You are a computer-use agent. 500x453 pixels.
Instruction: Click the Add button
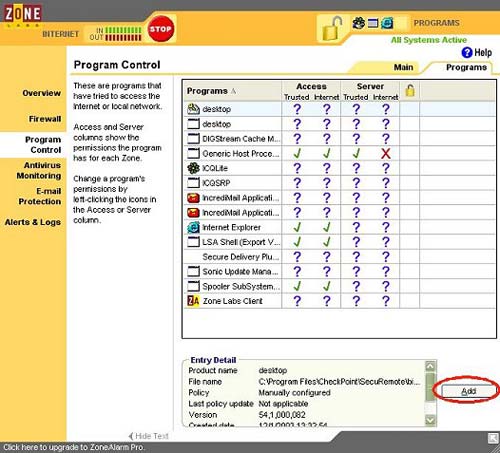click(468, 391)
